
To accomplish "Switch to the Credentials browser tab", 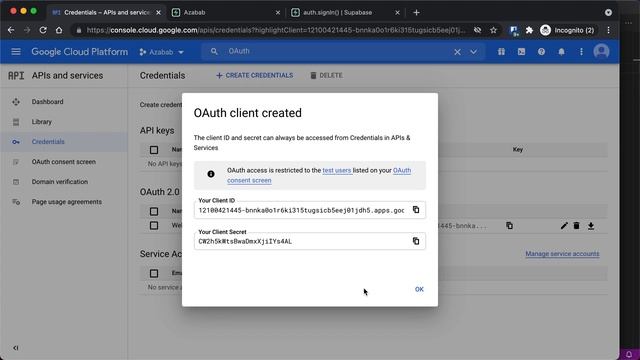I will click(x=105, y=12).
